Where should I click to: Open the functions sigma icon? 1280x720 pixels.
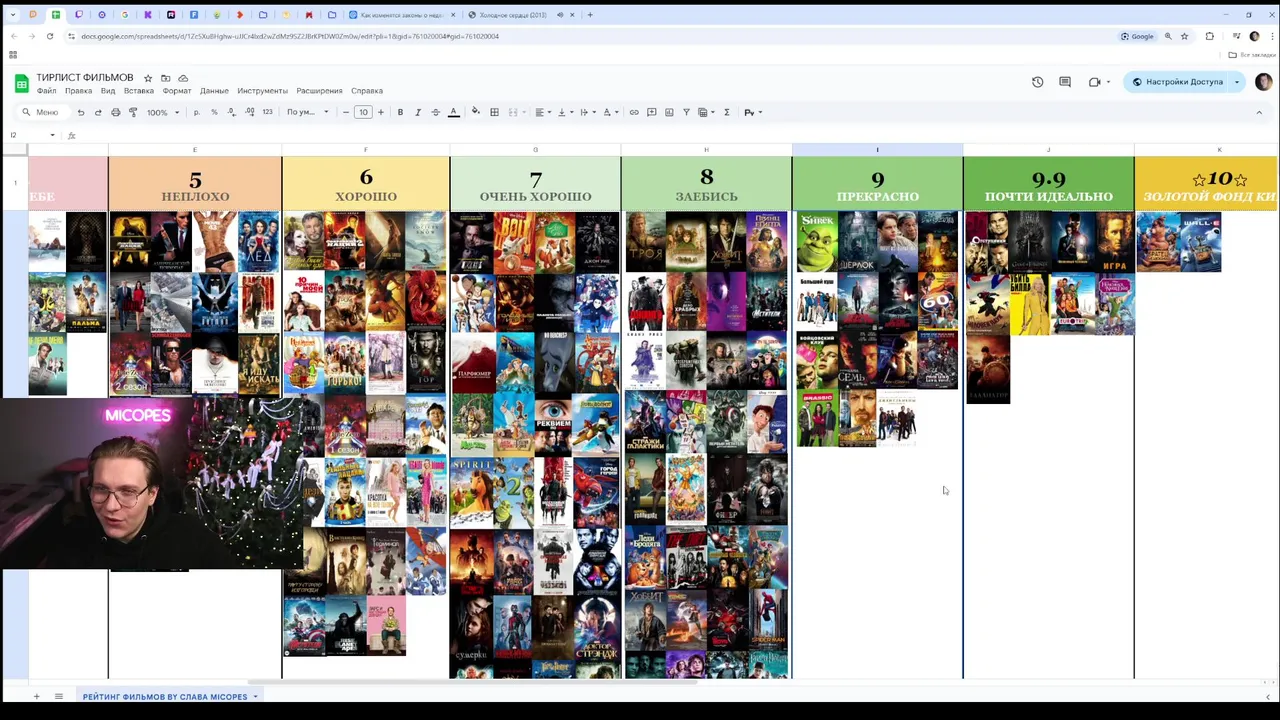(x=726, y=112)
